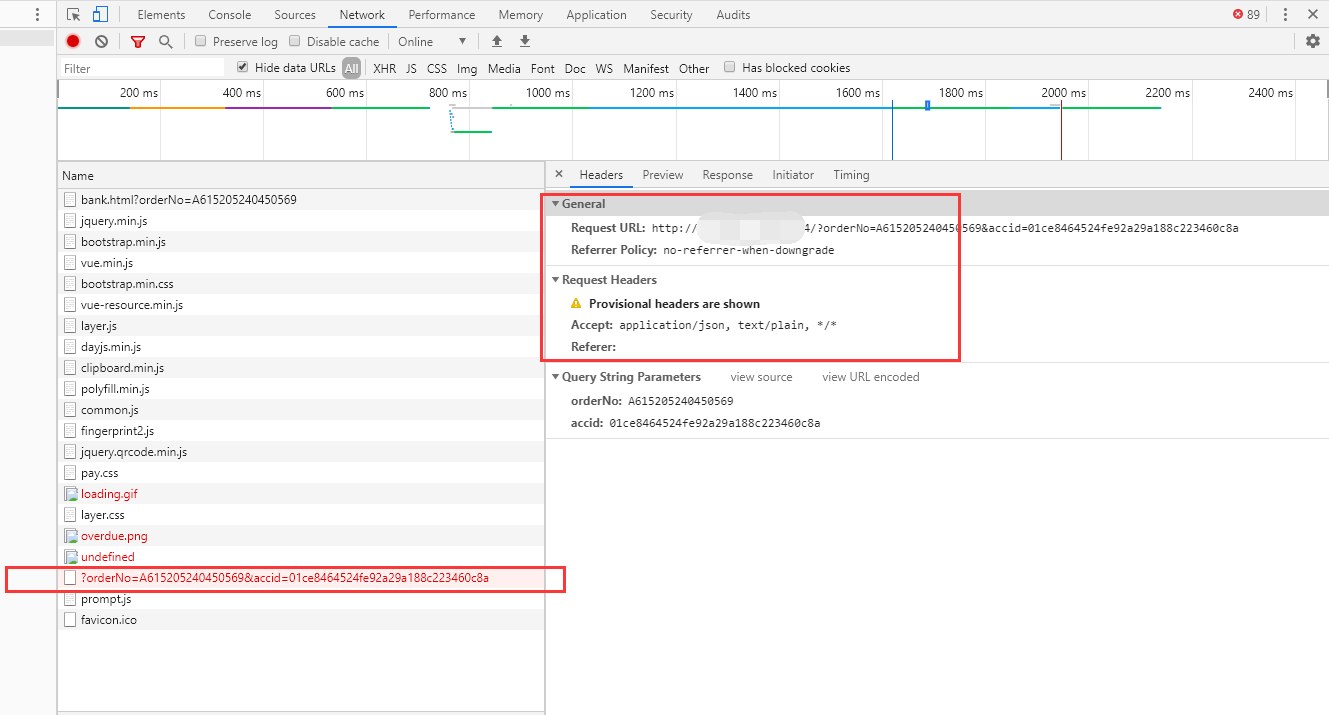Screen dimensions: 1329x715
Task: Open the Online throttling dropdown
Action: click(432, 41)
